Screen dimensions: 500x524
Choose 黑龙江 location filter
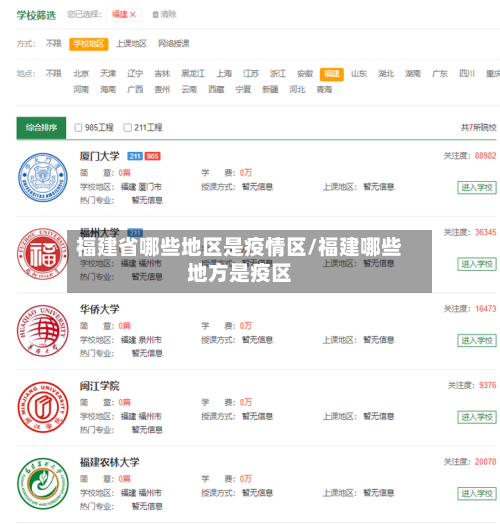pyautogui.click(x=193, y=74)
